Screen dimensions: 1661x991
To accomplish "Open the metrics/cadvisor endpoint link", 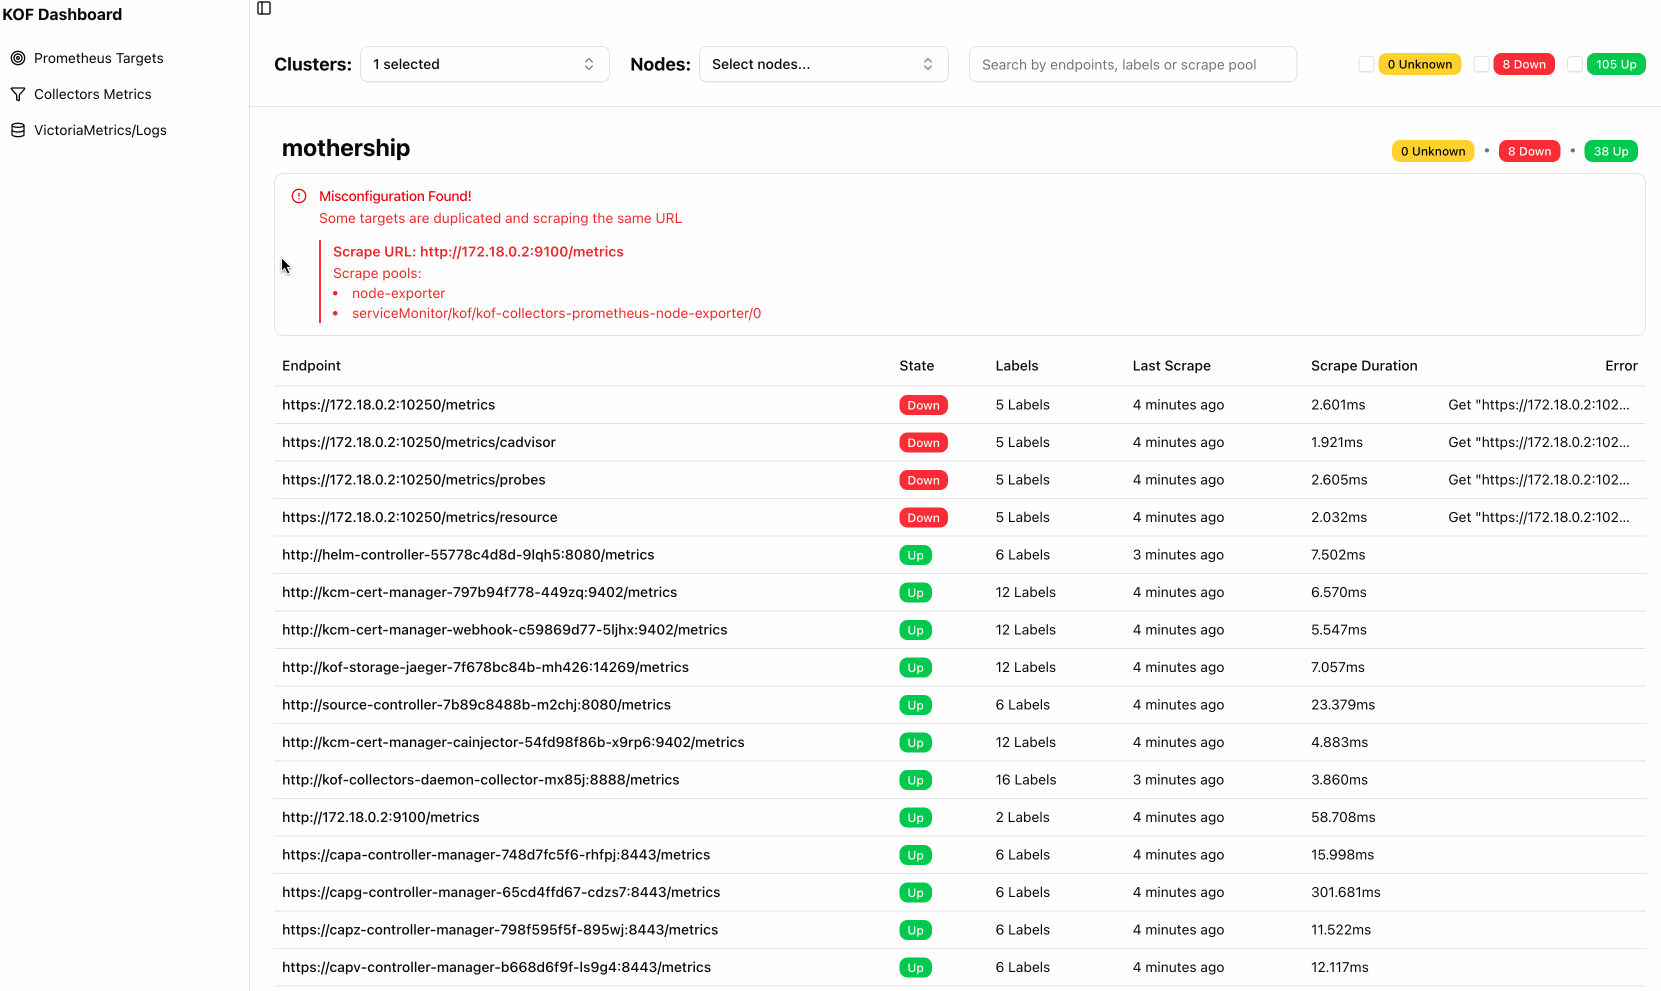I will tap(419, 441).
